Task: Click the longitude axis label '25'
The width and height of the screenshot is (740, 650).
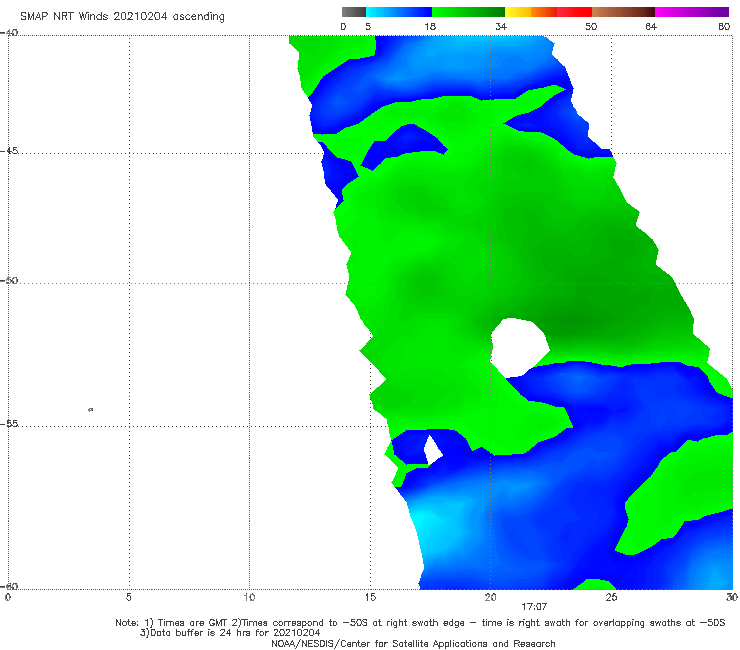Action: [x=611, y=598]
